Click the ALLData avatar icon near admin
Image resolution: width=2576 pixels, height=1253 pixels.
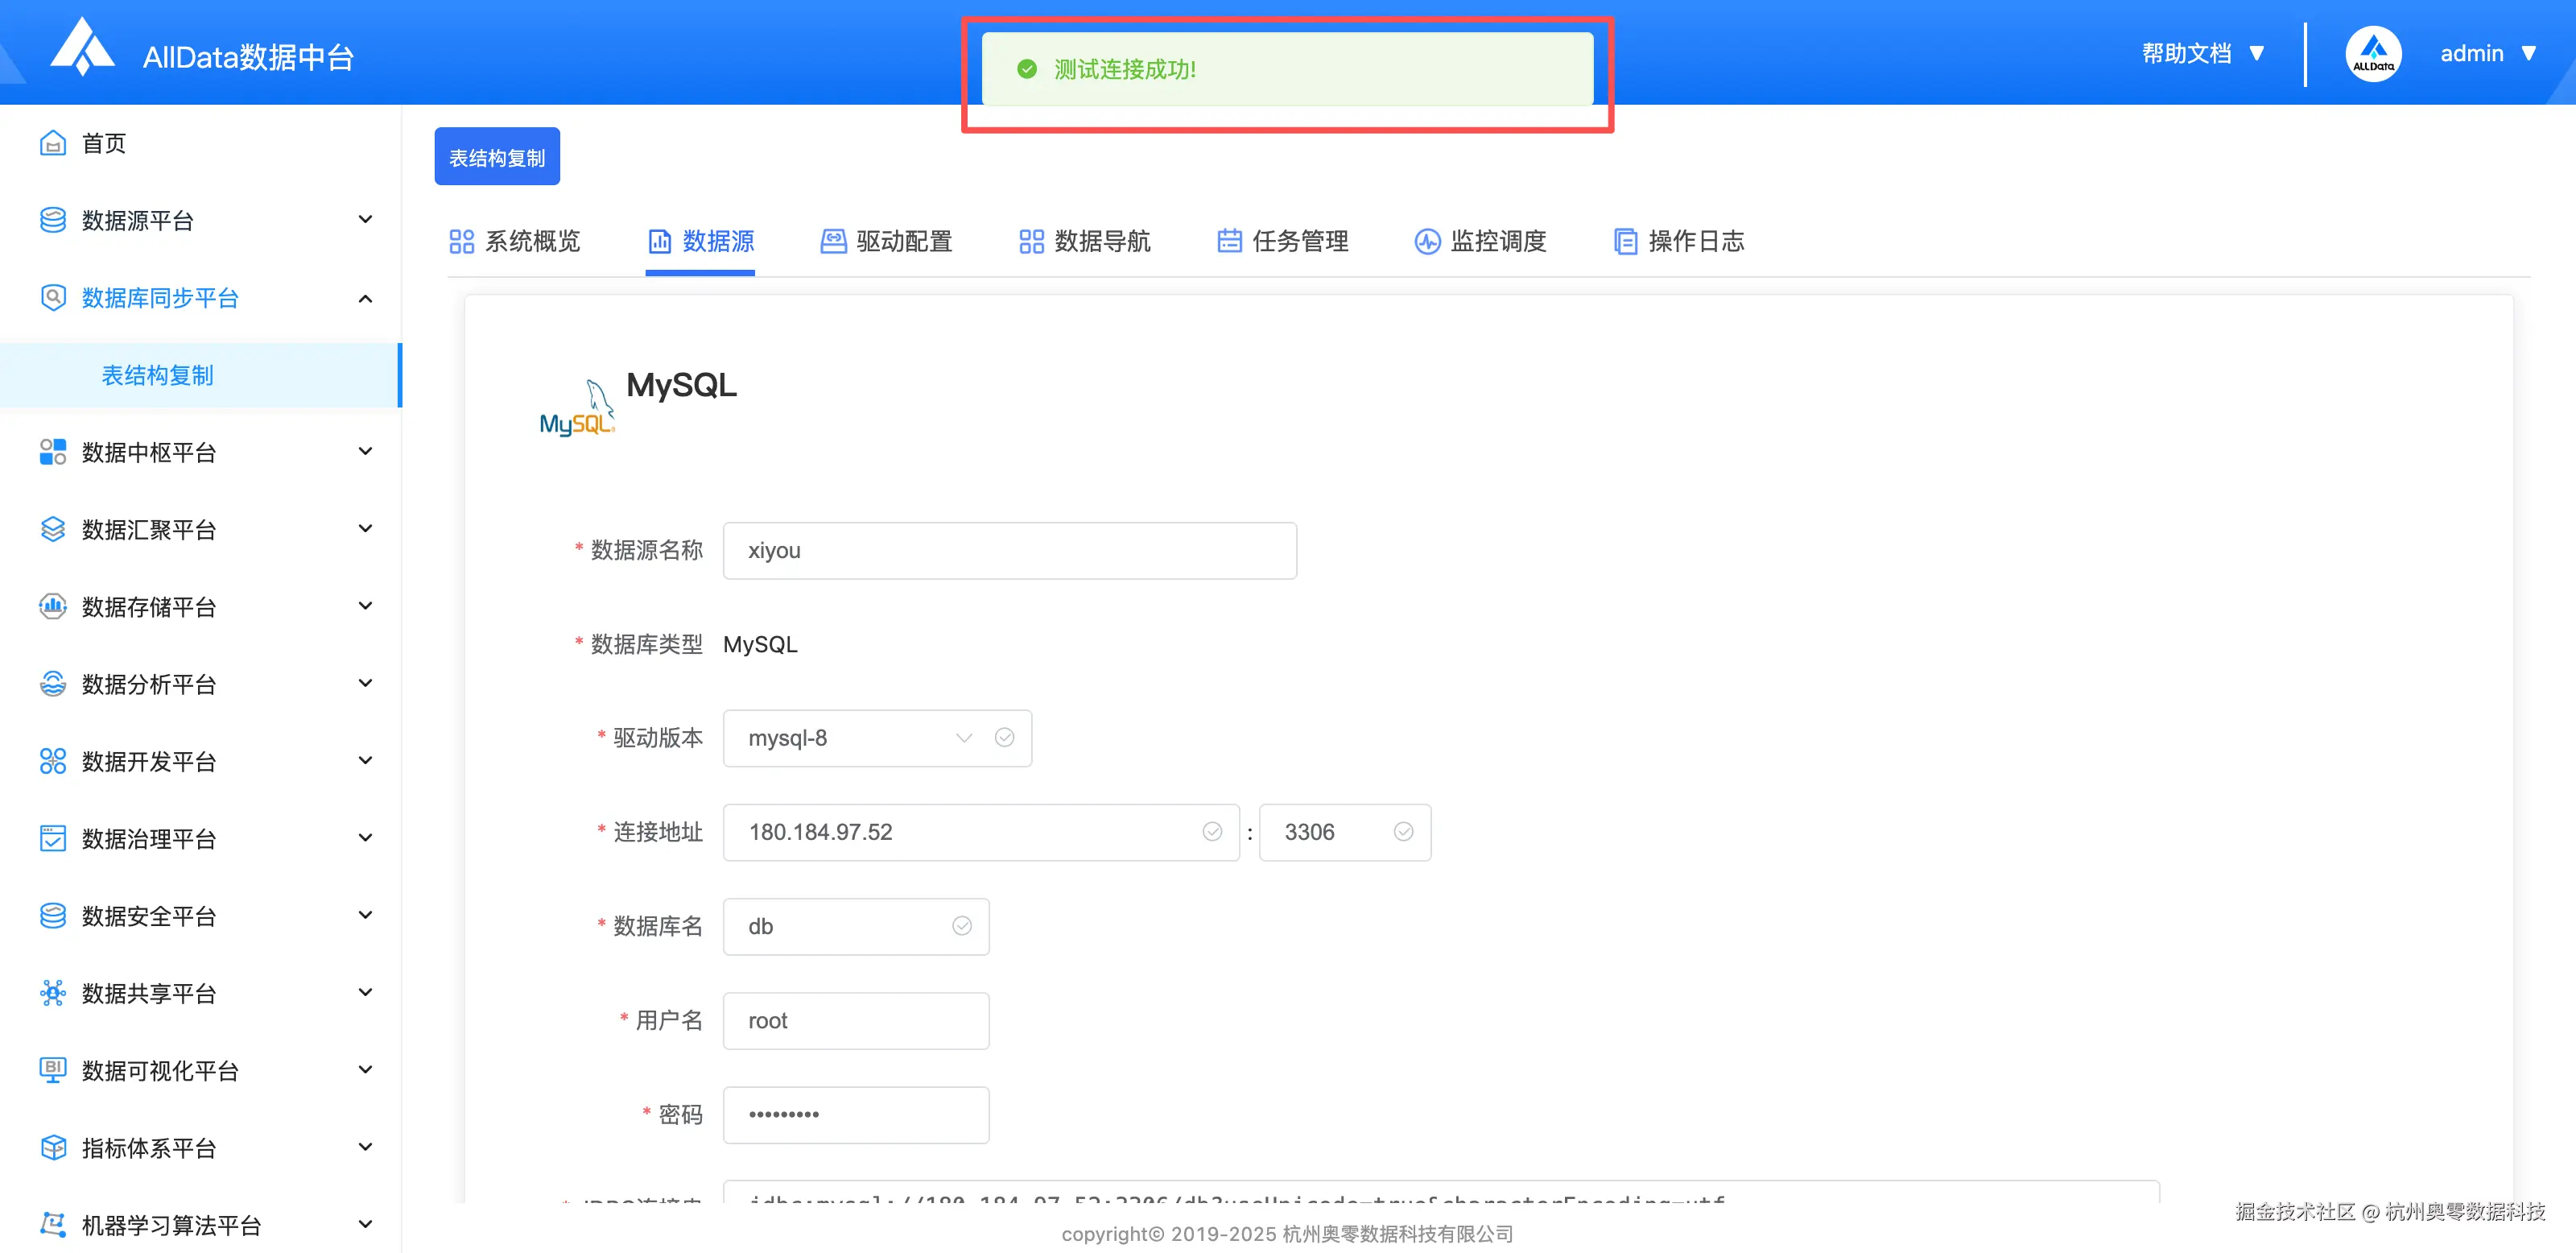2373,53
